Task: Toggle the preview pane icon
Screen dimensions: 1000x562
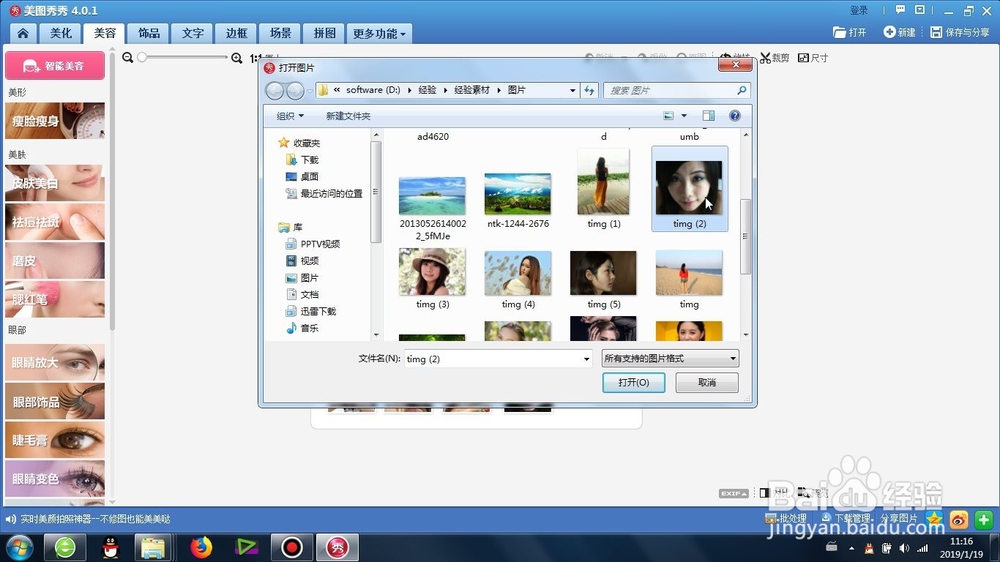Action: 709,115
